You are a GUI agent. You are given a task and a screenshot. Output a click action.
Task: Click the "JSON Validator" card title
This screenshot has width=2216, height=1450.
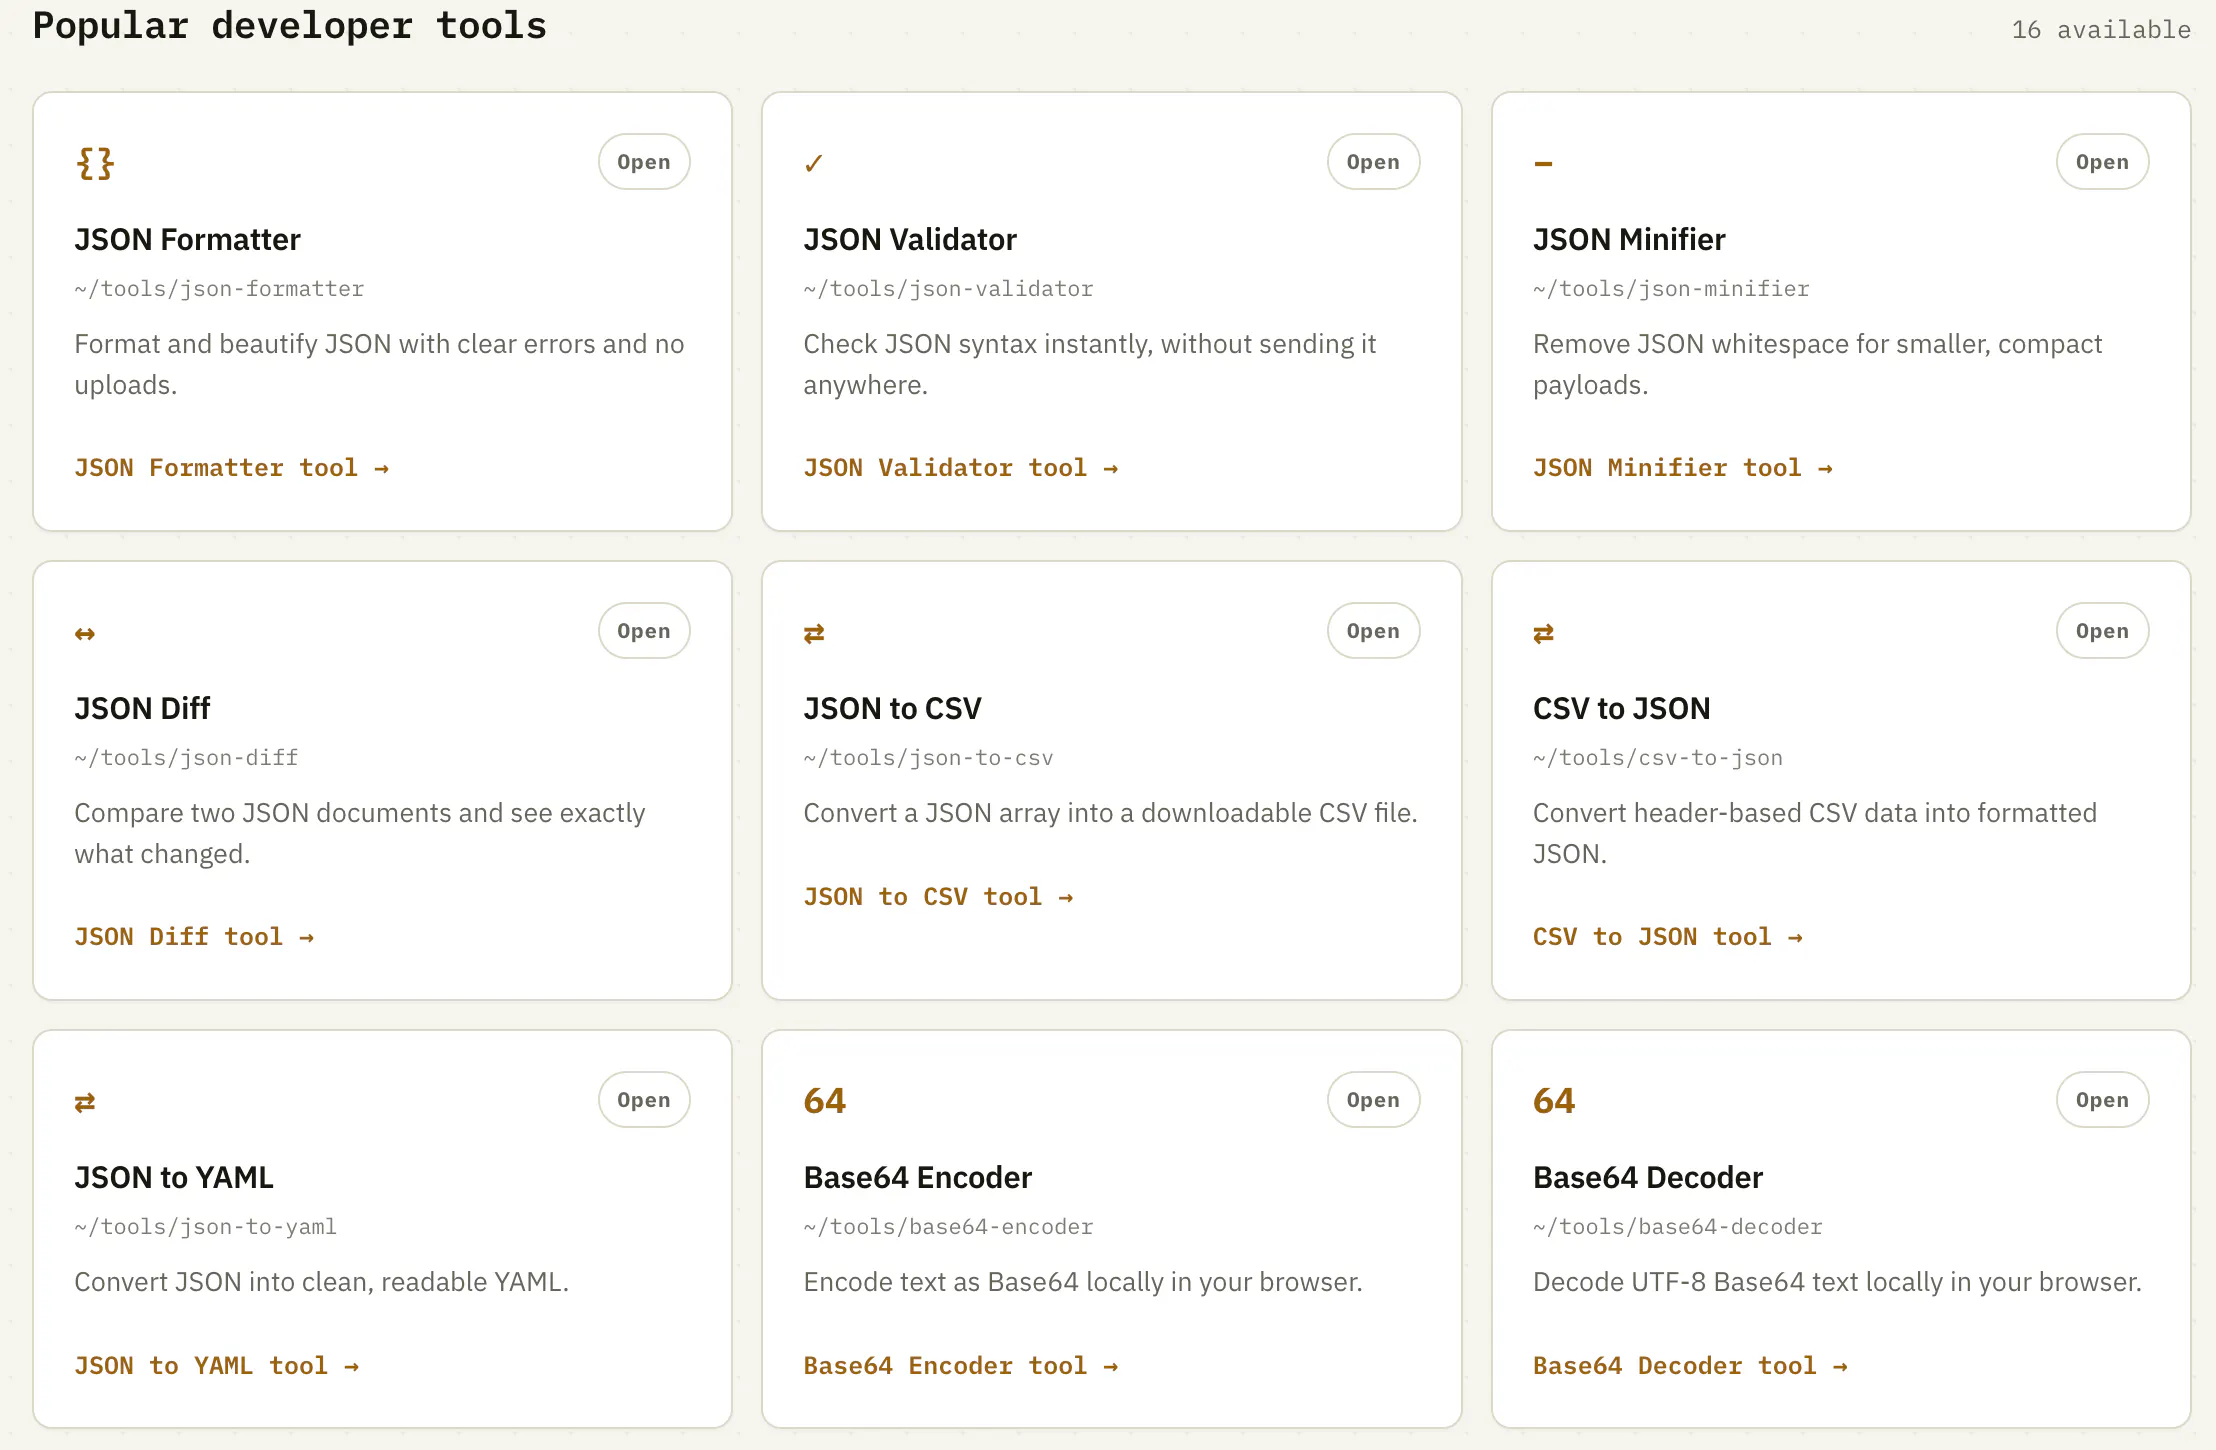coord(910,240)
